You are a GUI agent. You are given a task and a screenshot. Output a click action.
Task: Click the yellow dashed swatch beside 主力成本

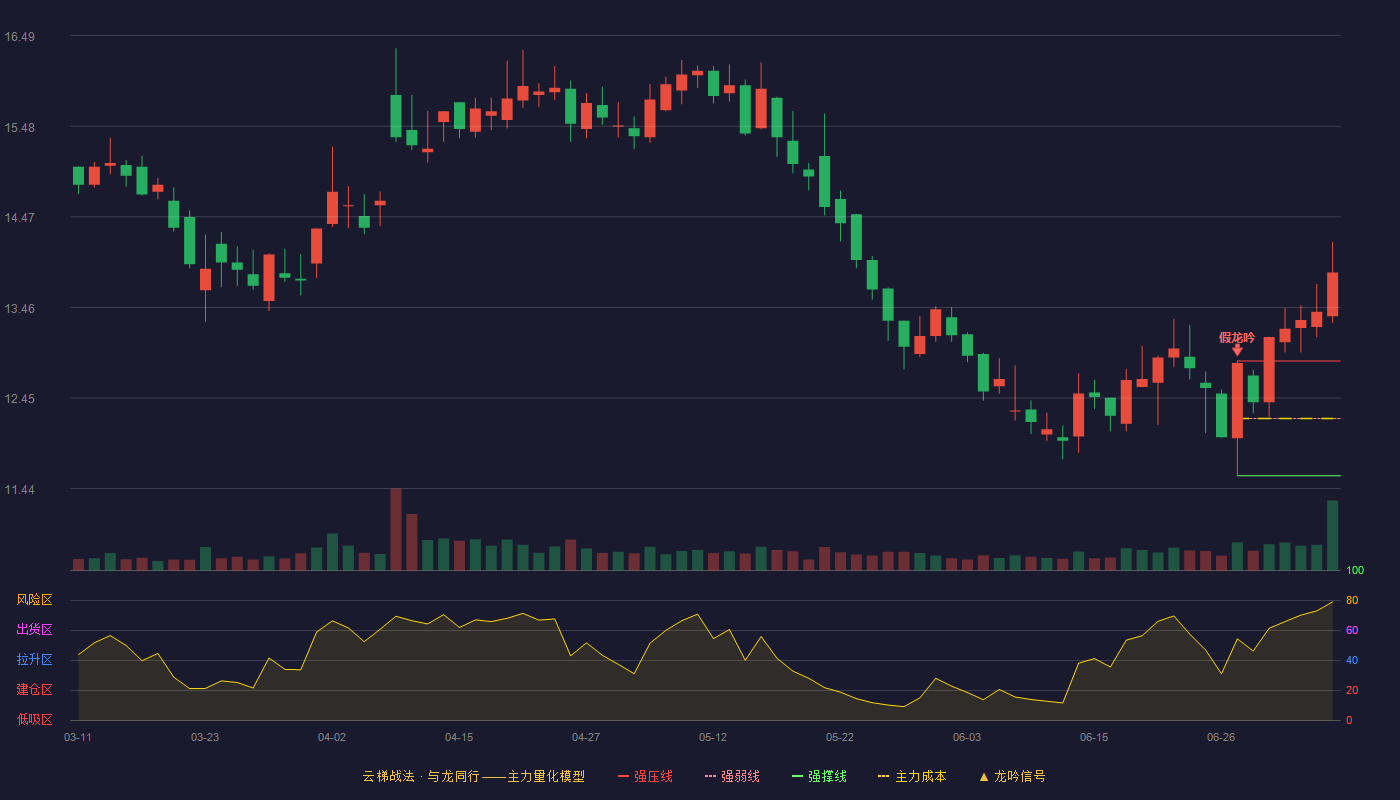click(883, 776)
